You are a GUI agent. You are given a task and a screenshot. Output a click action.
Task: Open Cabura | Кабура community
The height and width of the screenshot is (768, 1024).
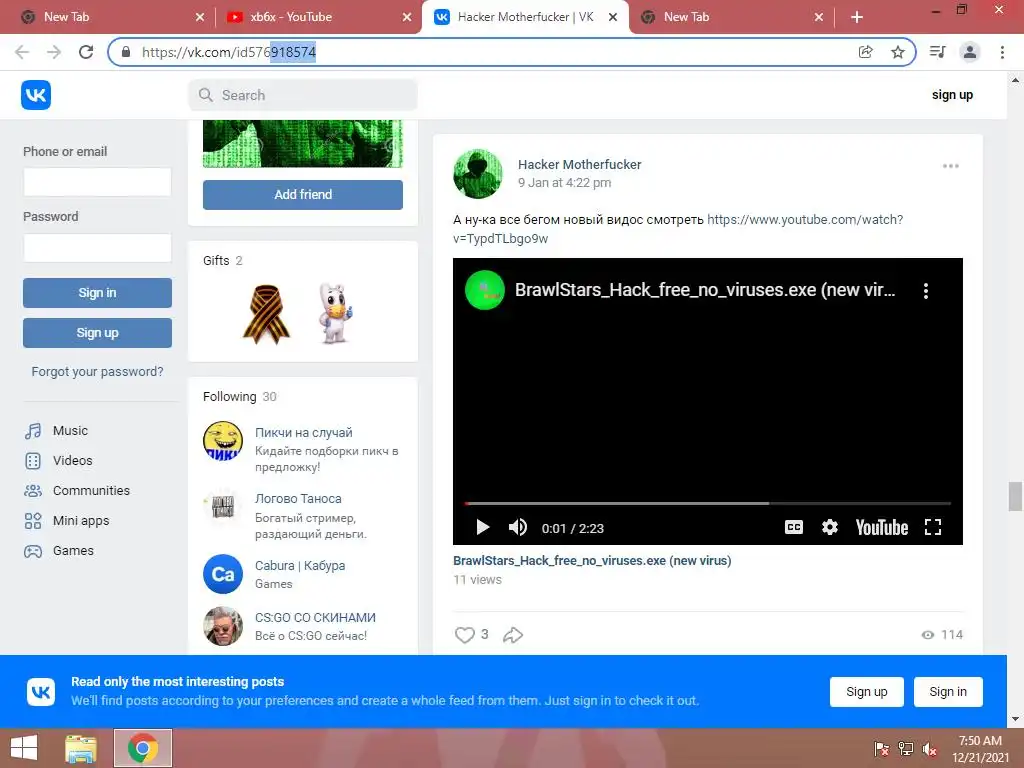pos(300,566)
